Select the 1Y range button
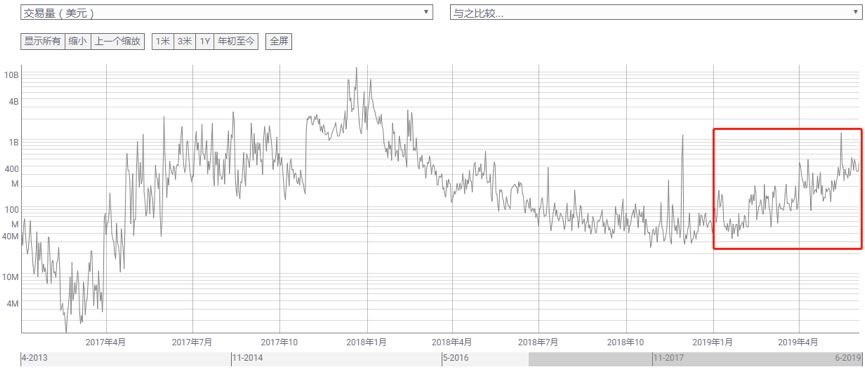Viewport: 865px width, 370px height. pyautogui.click(x=205, y=41)
